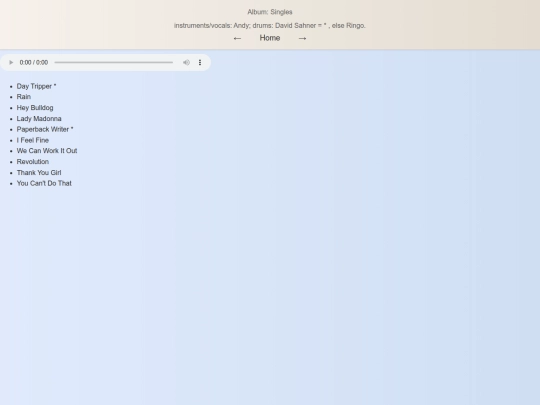Go to previous album with left arrow

point(237,38)
